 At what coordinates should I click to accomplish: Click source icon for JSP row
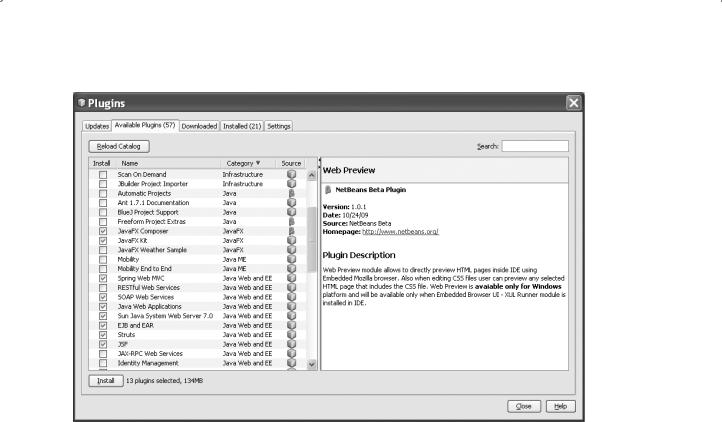click(x=291, y=344)
